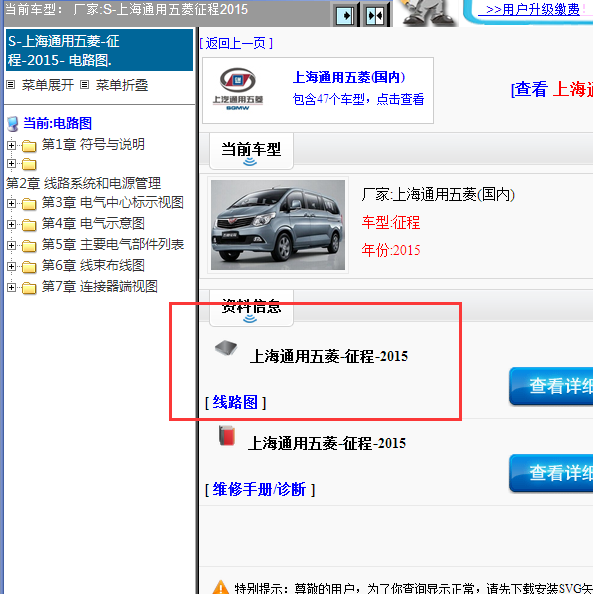
Task: Click 包含47个车型，点击查看 link
Action: click(358, 99)
